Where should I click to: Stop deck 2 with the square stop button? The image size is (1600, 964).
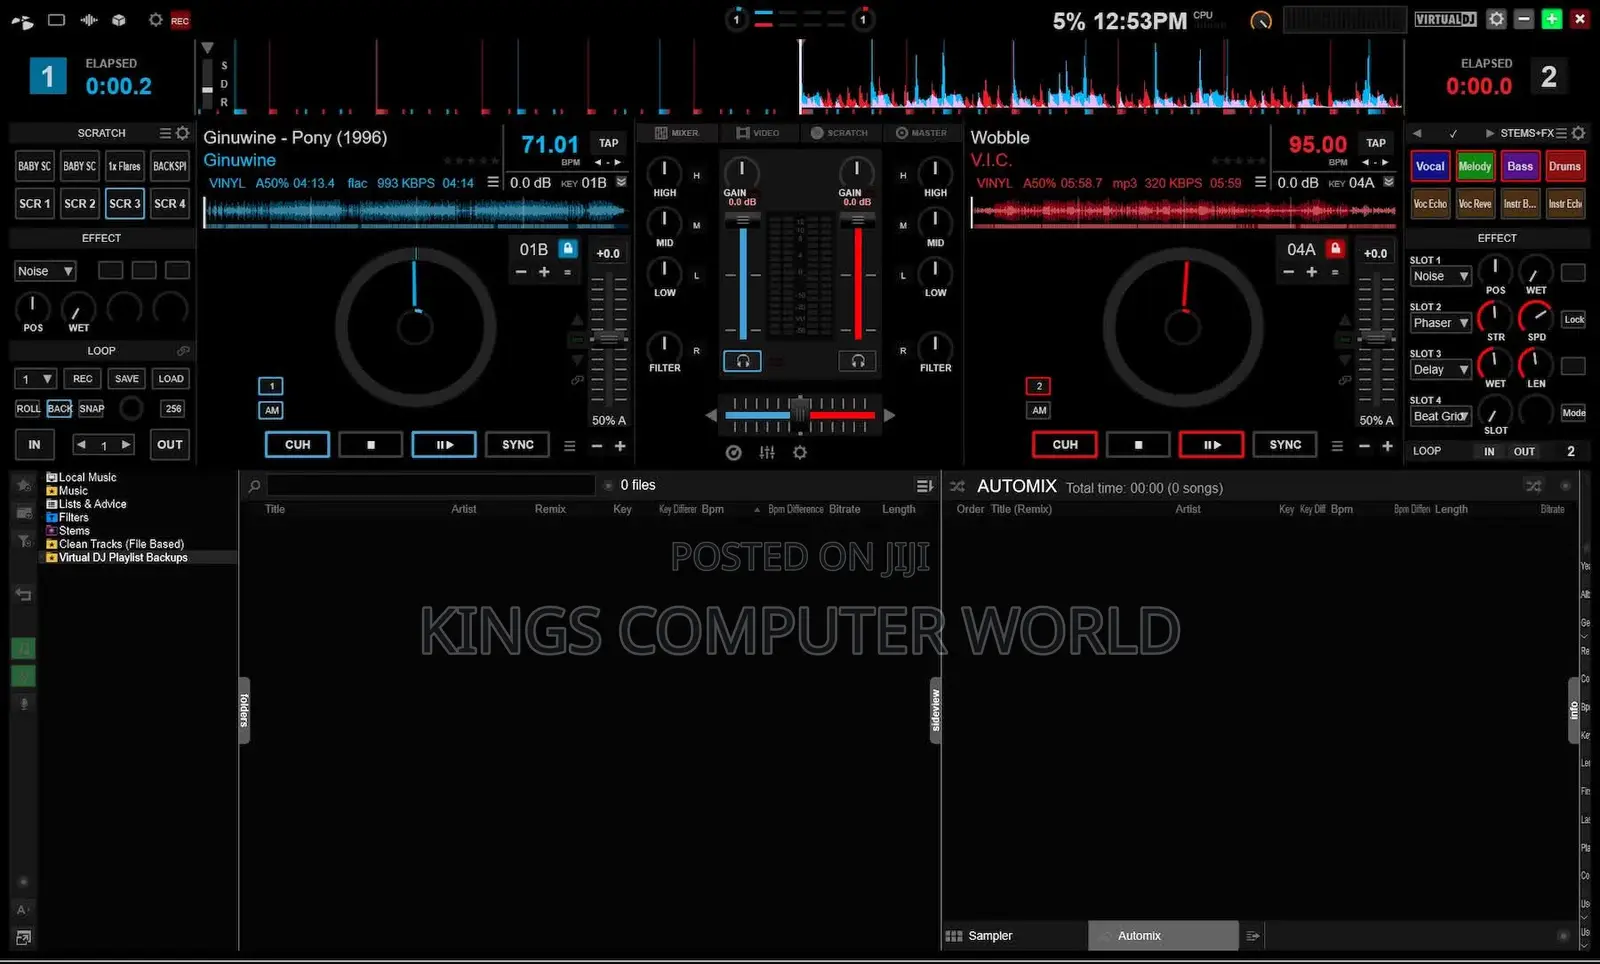(1138, 445)
